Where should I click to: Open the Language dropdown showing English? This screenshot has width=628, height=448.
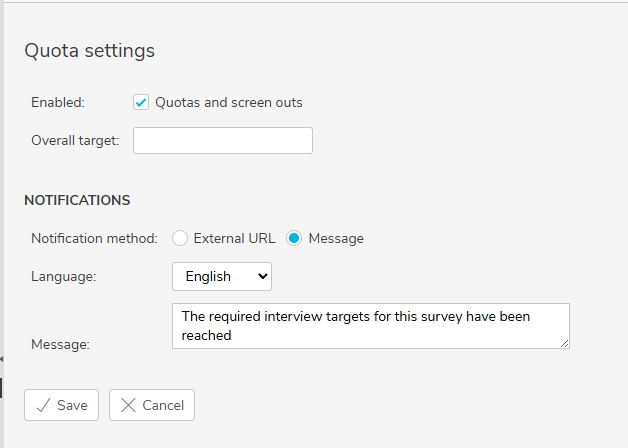tap(222, 277)
